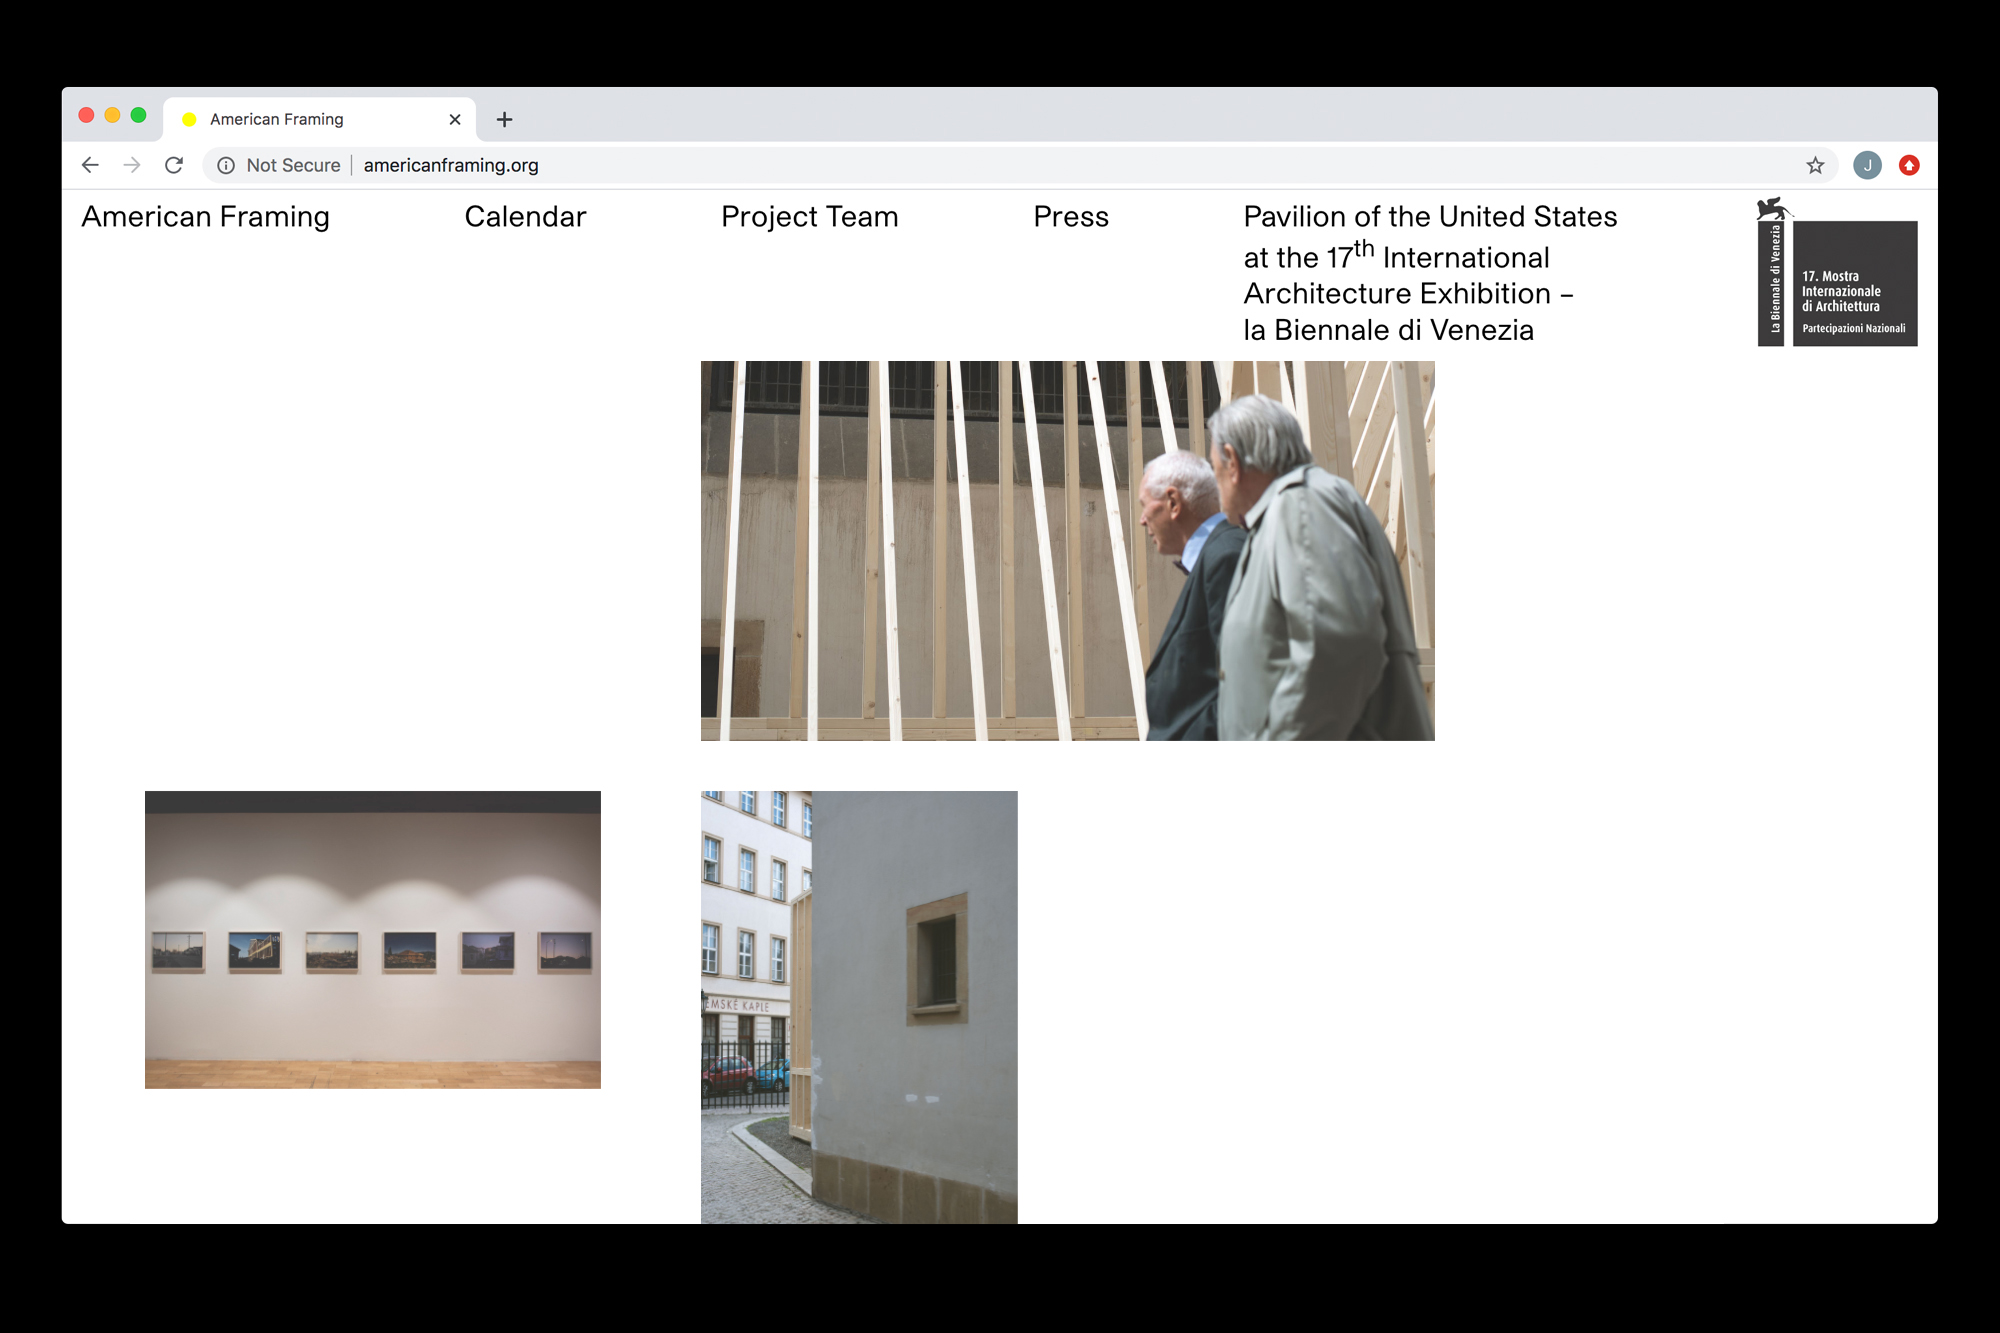Go to the Press section
The image size is (2000, 1333).
(x=1070, y=217)
